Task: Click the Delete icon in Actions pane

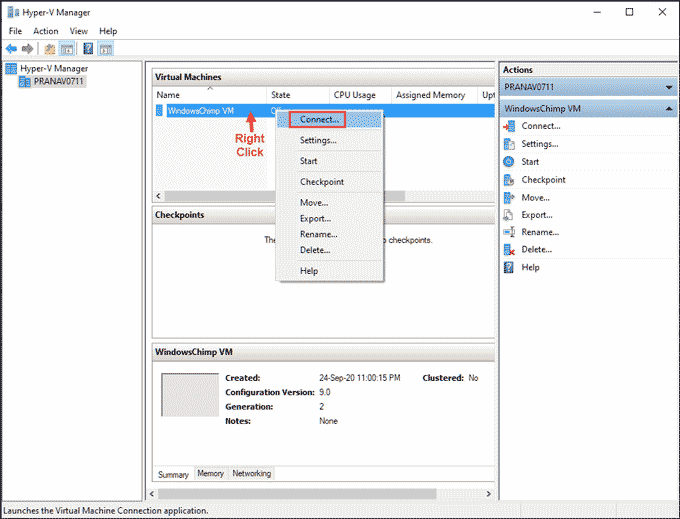Action: pos(509,250)
